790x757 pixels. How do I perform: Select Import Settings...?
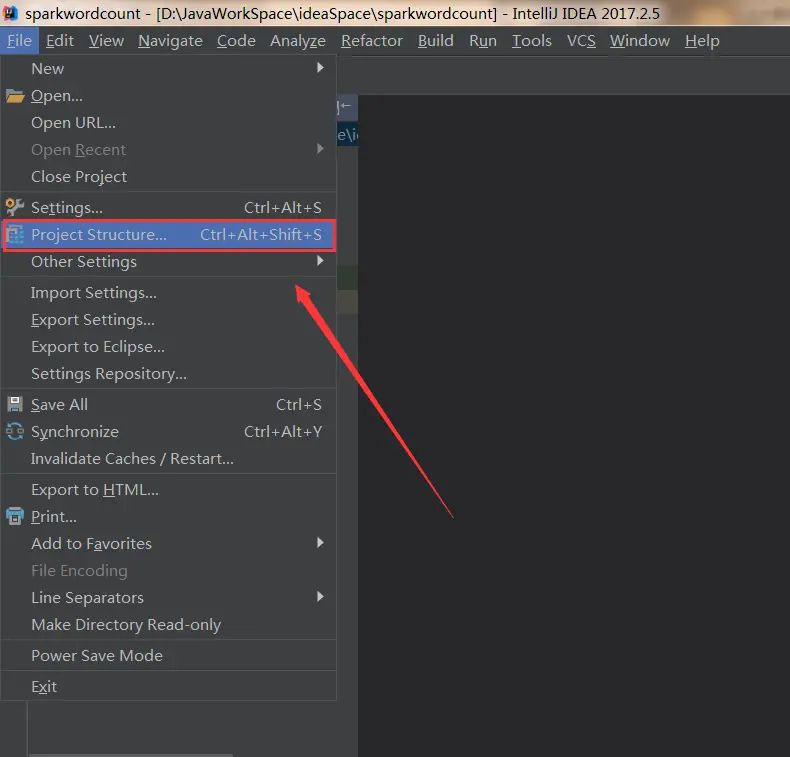pos(168,293)
